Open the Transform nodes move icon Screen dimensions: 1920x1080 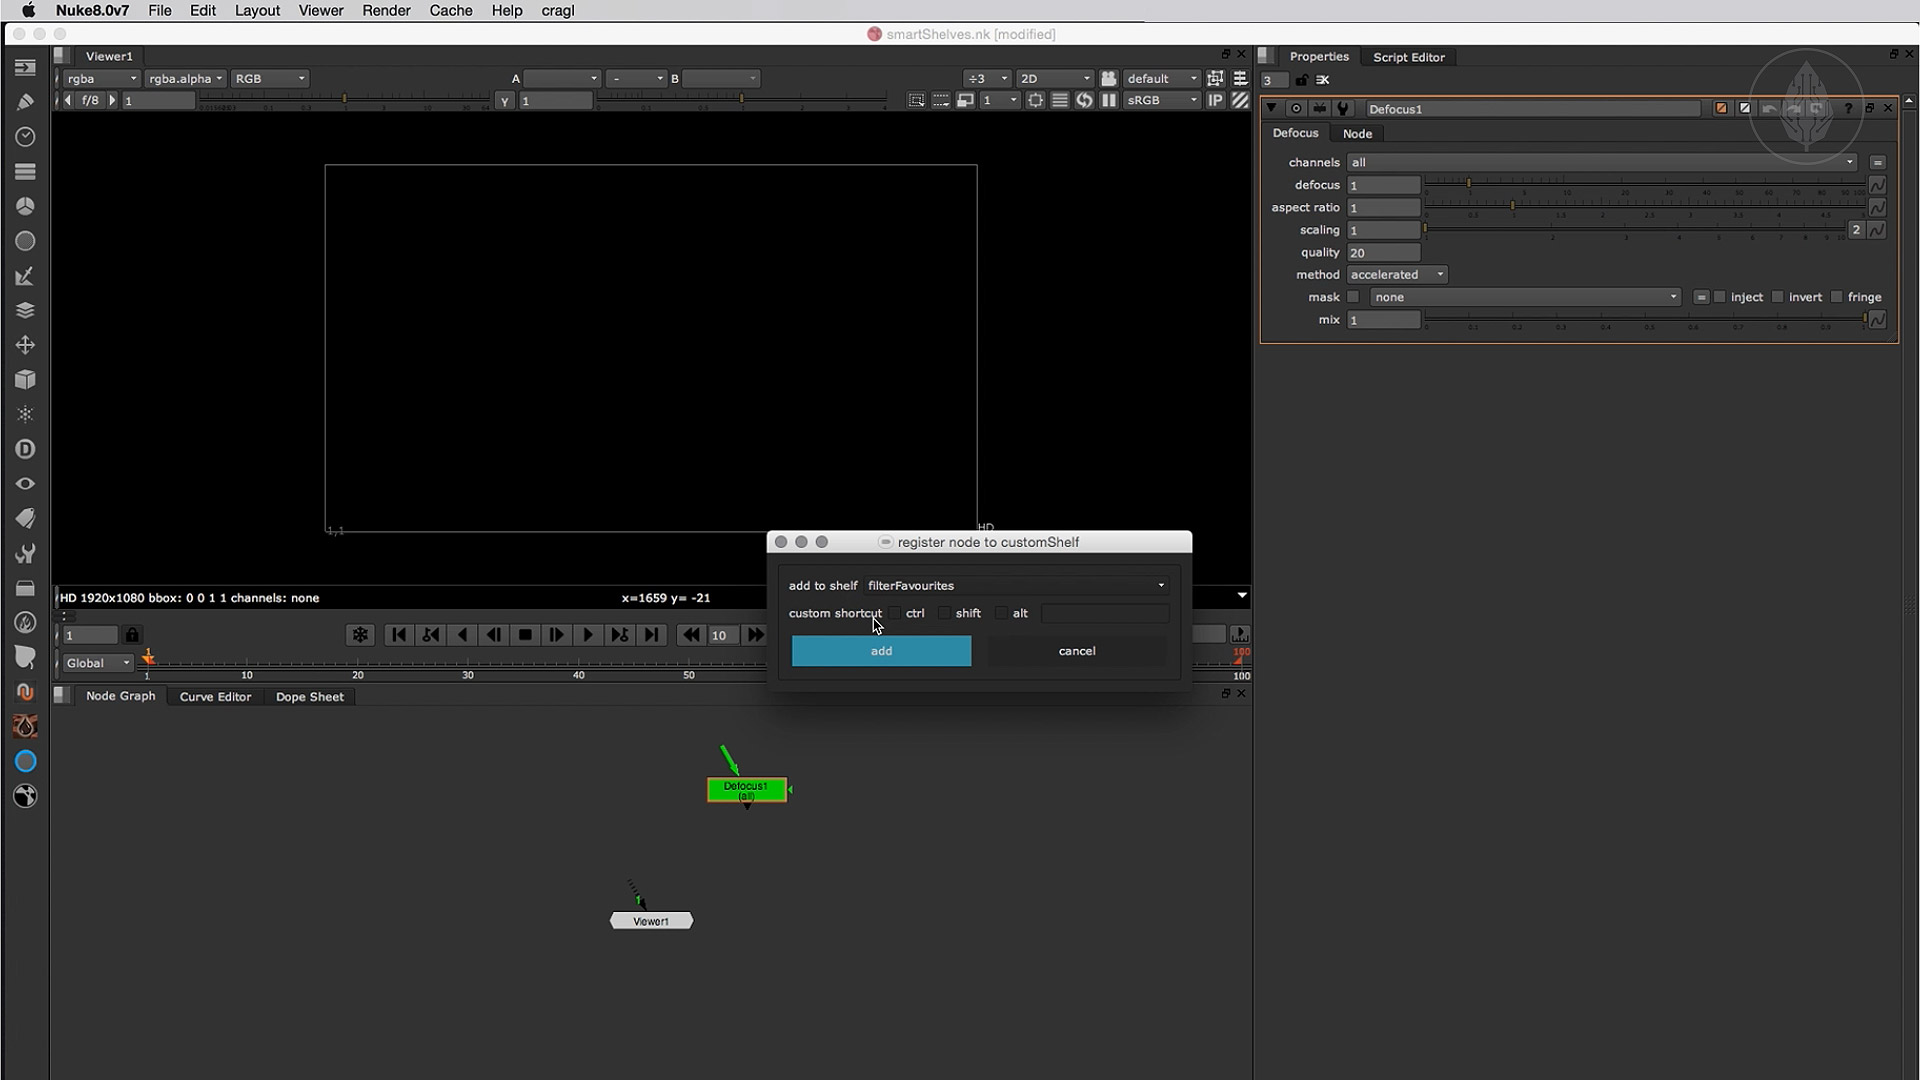tap(25, 345)
